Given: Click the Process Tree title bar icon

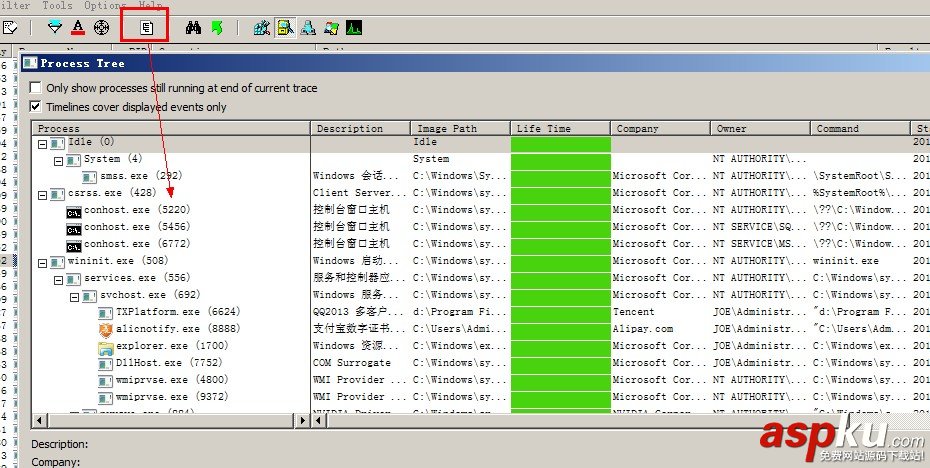Looking at the screenshot, I should [x=30, y=63].
